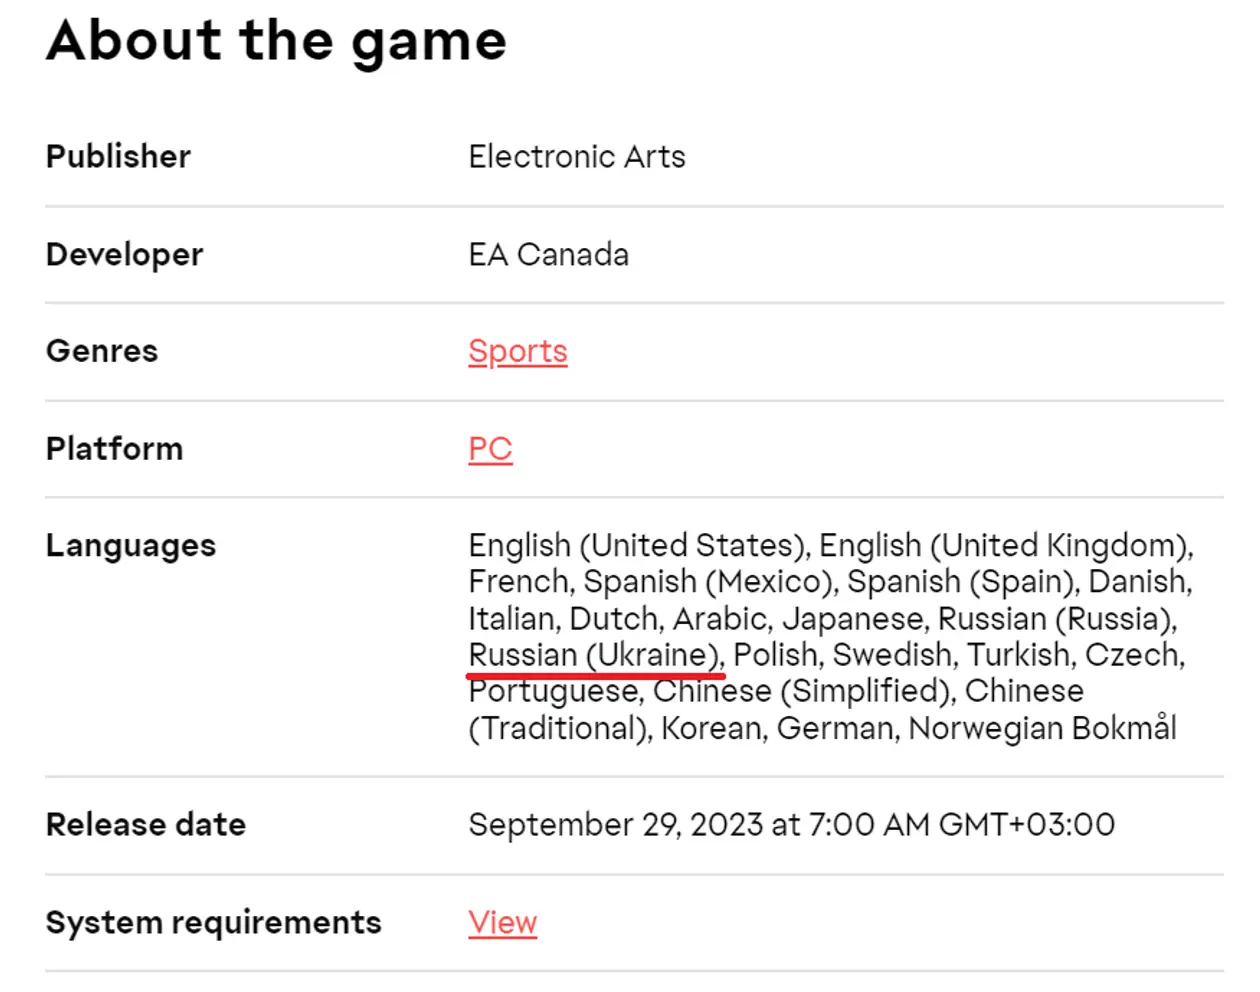The height and width of the screenshot is (992, 1260).
Task: Click Norwegian Bokmål in the languages list
Action: tap(1042, 728)
